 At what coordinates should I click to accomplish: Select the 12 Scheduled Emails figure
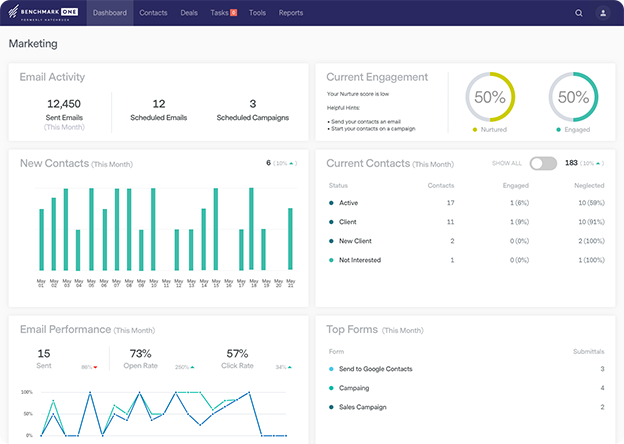click(x=159, y=104)
